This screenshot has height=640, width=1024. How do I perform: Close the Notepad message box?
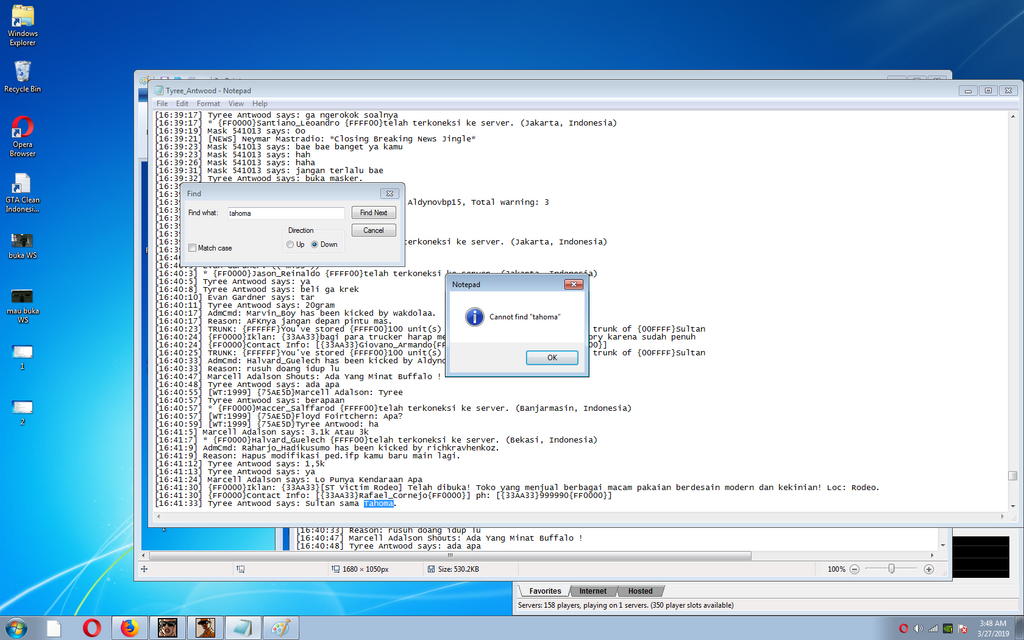(573, 284)
